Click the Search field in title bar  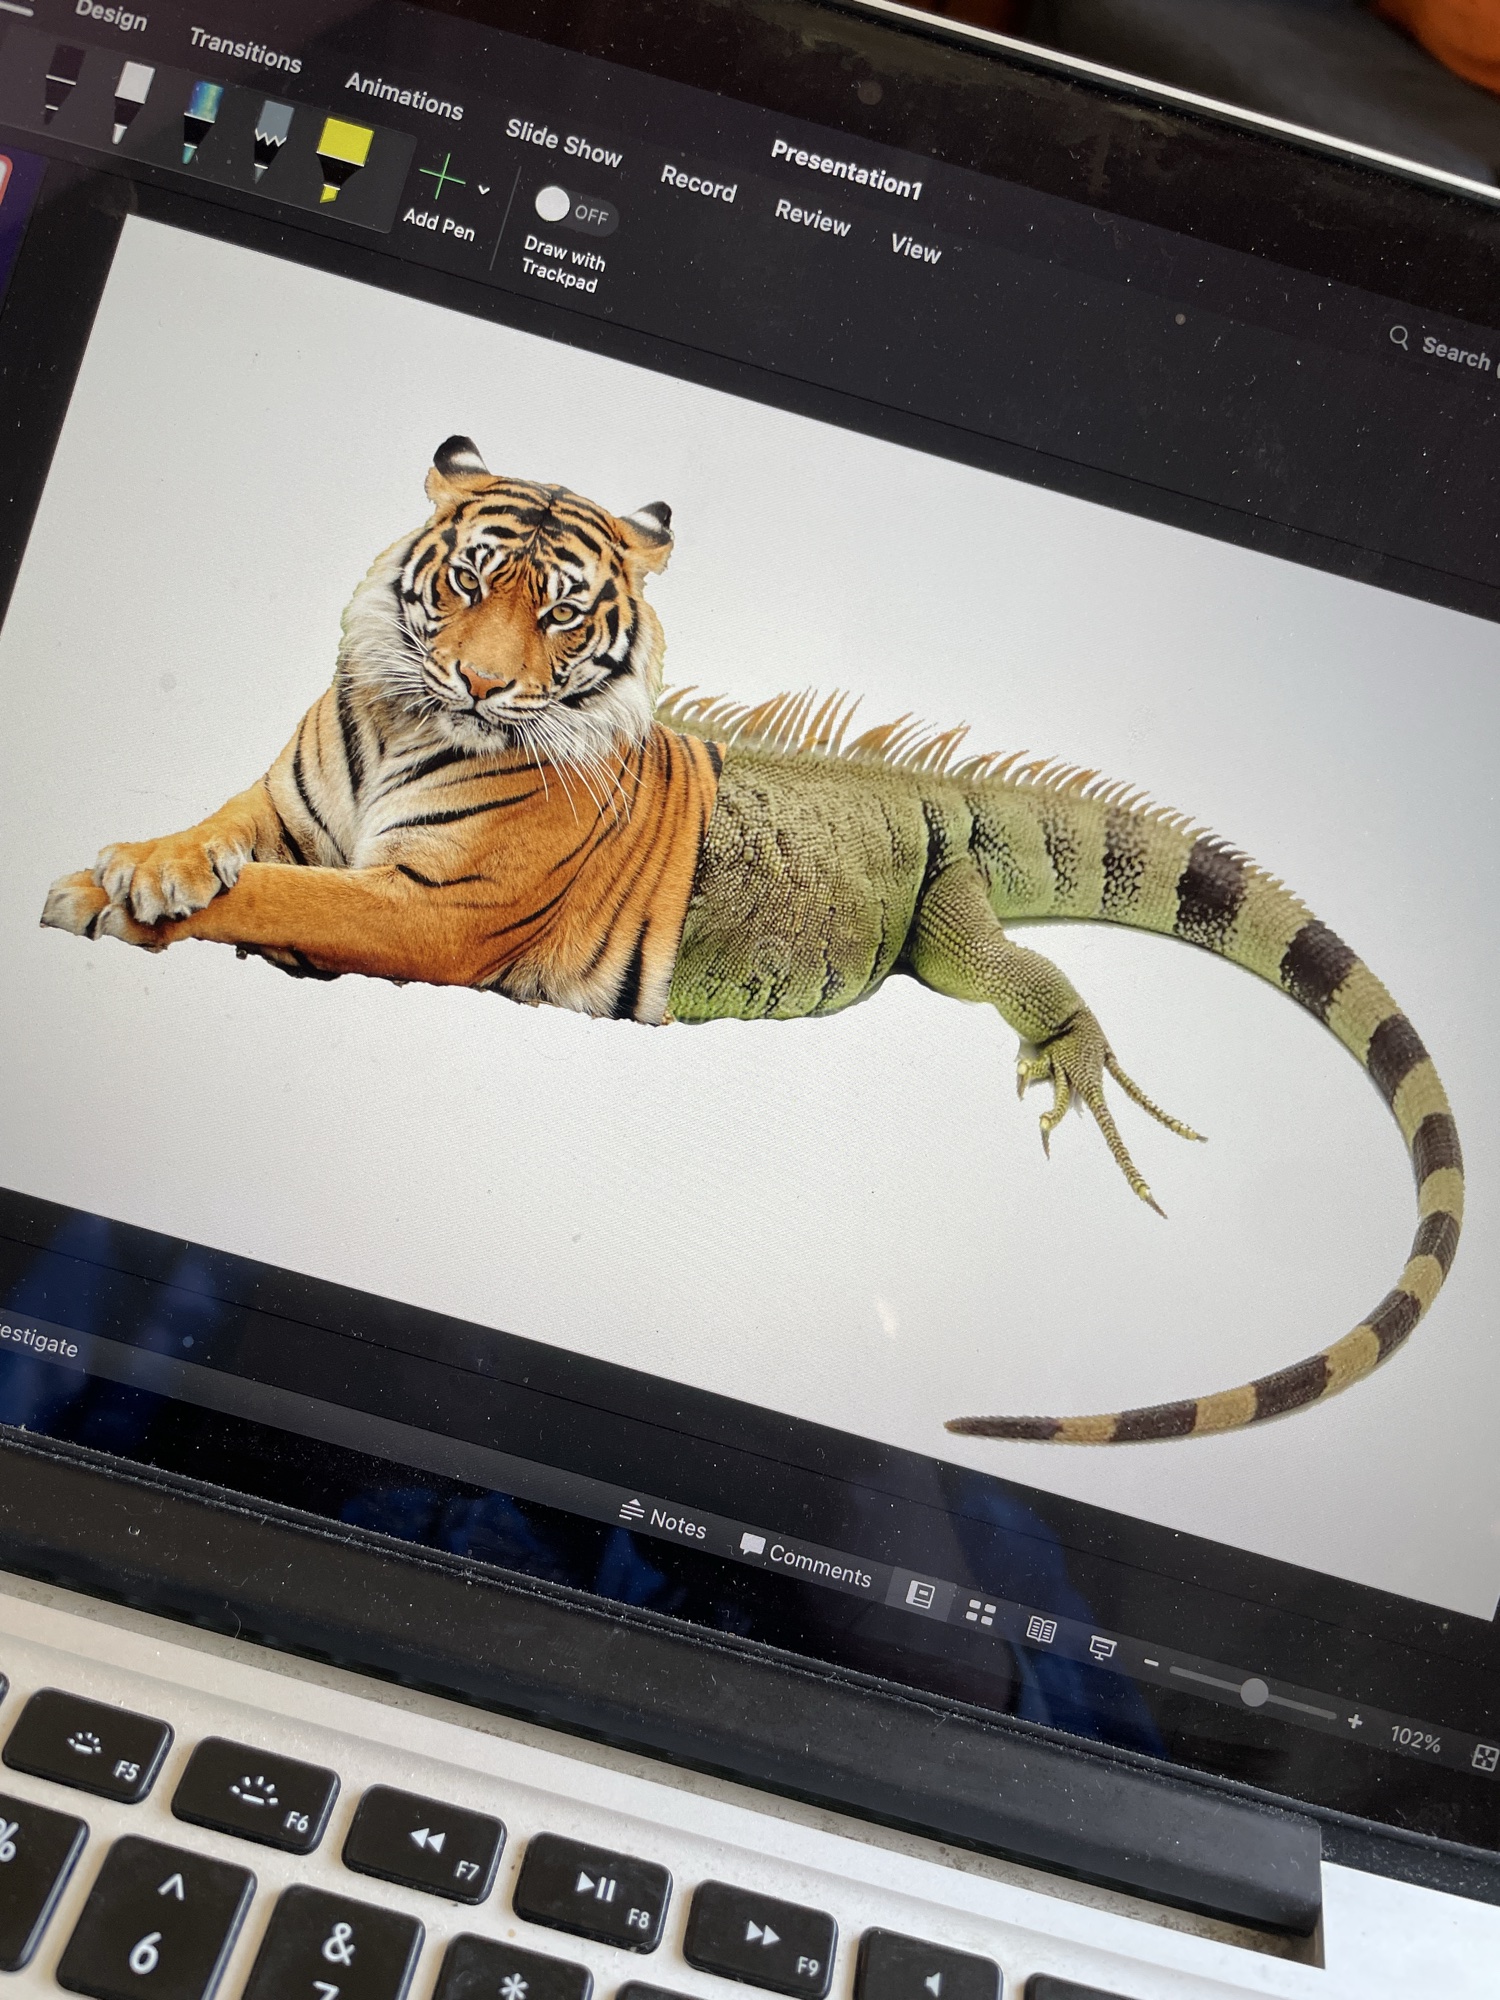(x=1444, y=348)
